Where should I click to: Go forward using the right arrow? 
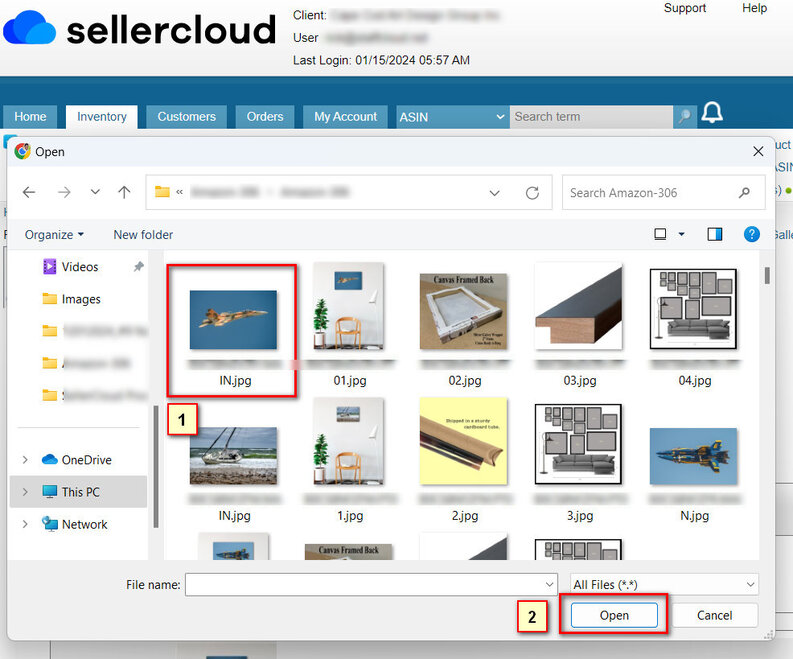click(64, 192)
